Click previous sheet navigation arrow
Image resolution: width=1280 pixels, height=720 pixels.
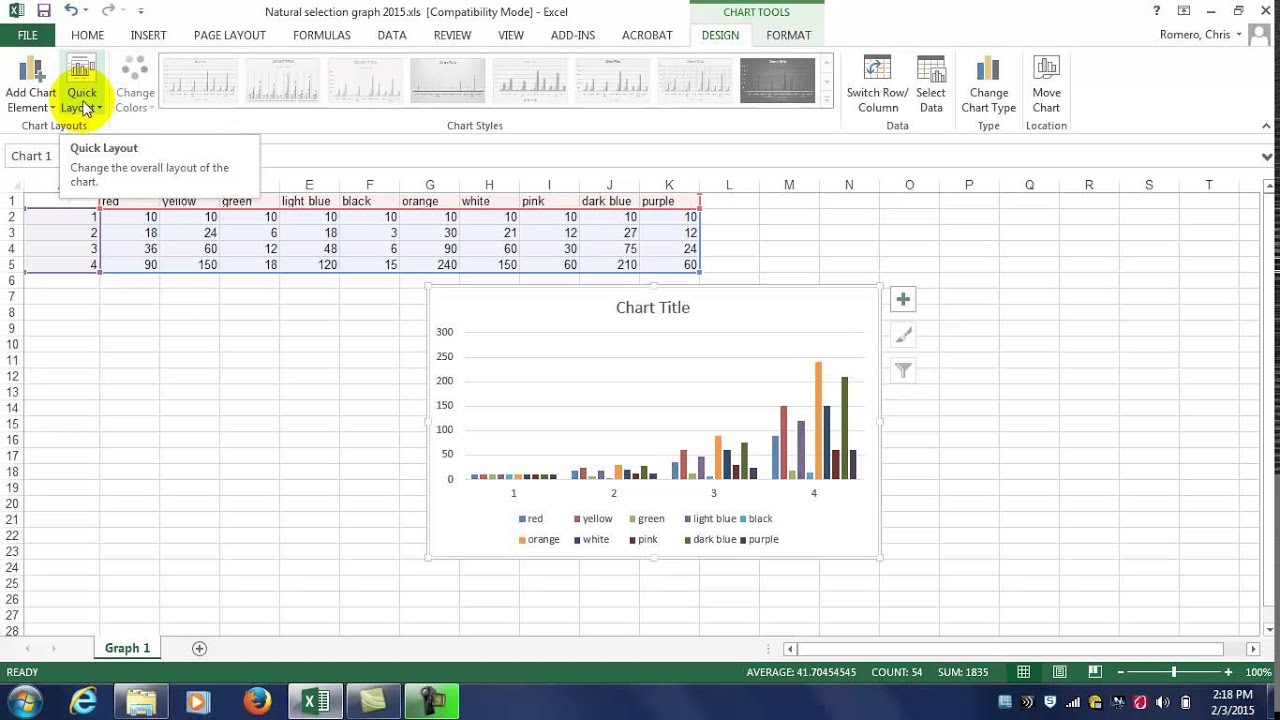(27, 648)
